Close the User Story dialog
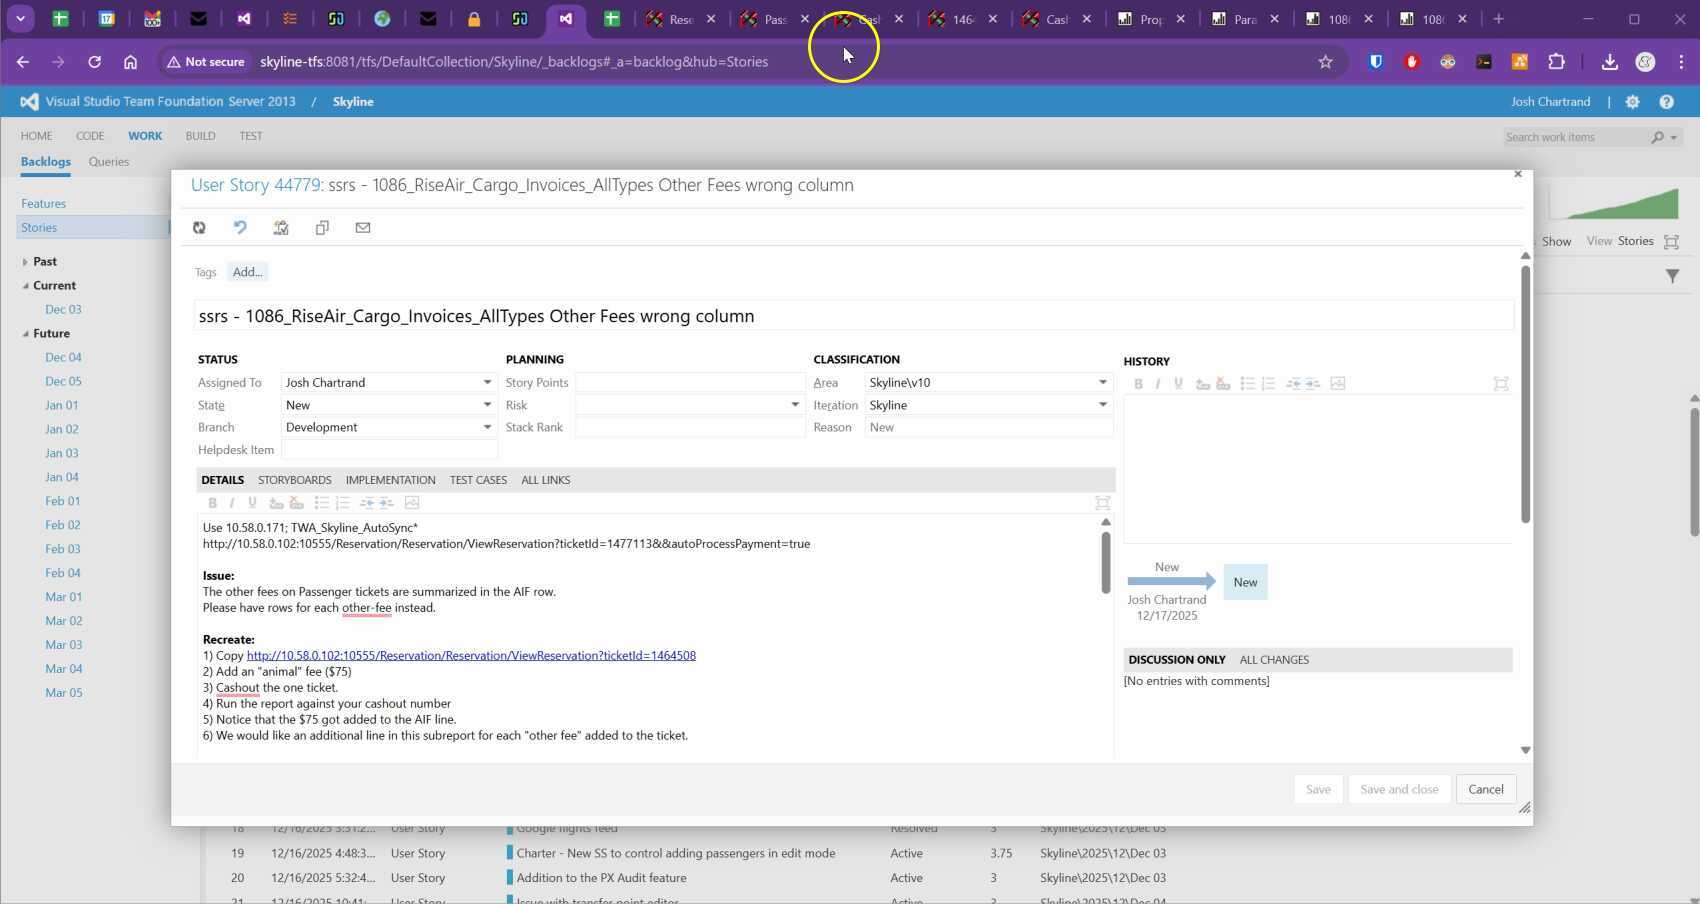This screenshot has width=1700, height=904. click(x=1517, y=174)
